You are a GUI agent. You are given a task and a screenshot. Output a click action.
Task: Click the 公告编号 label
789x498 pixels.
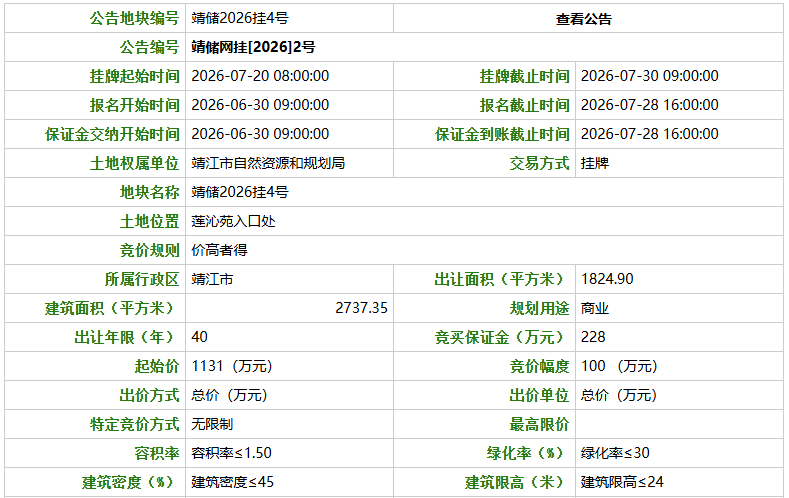point(149,47)
